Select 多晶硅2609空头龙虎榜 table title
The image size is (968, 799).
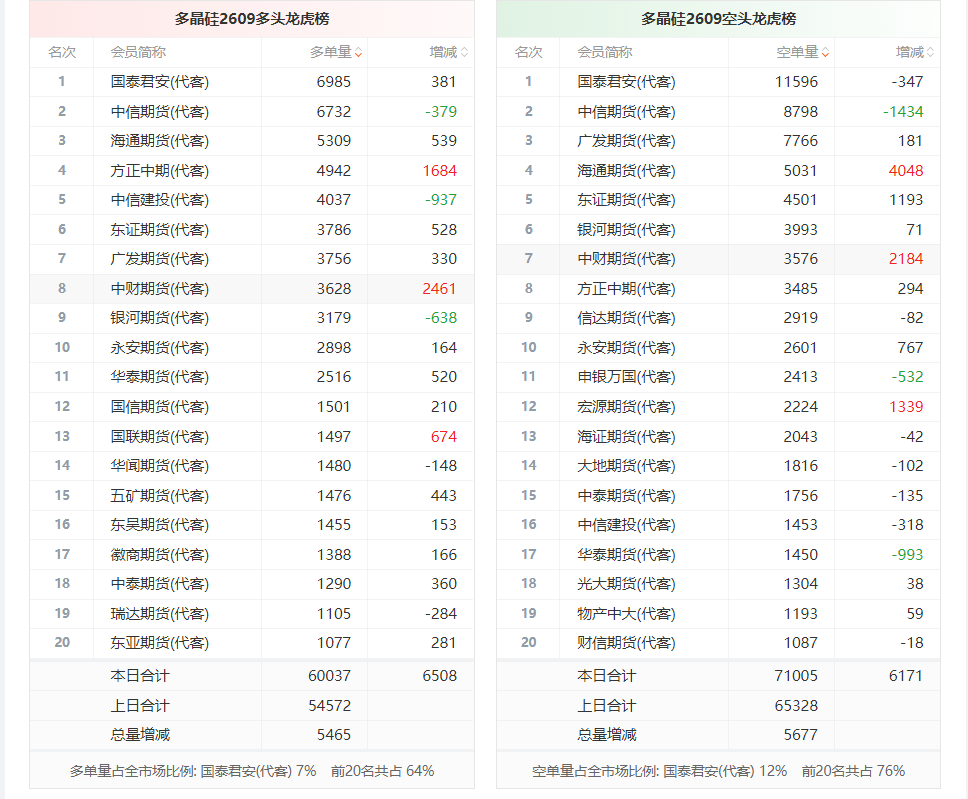click(x=719, y=19)
